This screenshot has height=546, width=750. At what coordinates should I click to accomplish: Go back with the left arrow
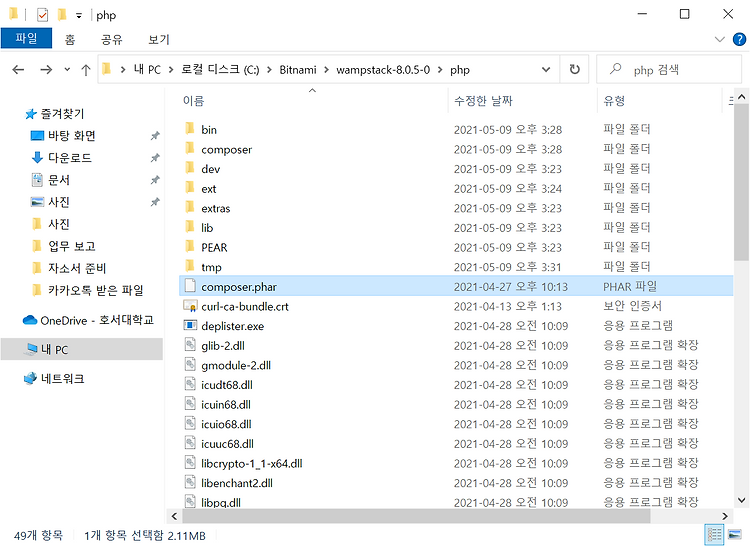[x=18, y=70]
